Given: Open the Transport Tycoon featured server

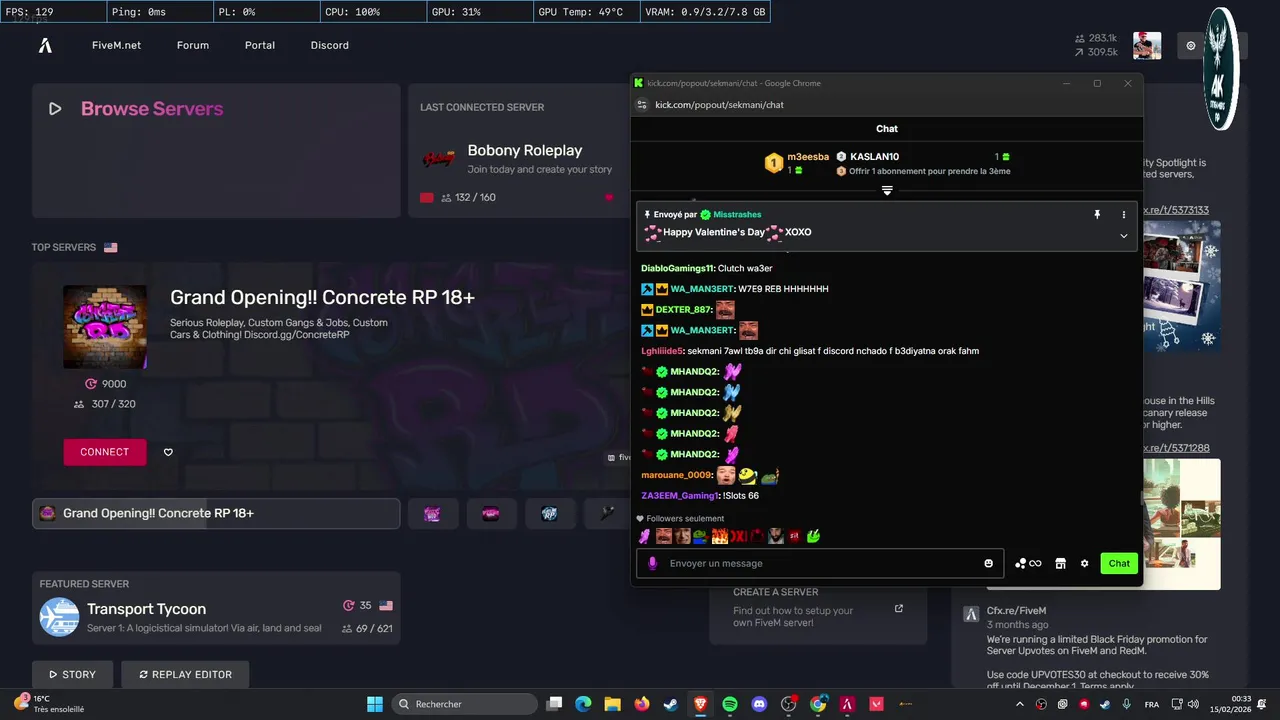Looking at the screenshot, I should click(216, 608).
